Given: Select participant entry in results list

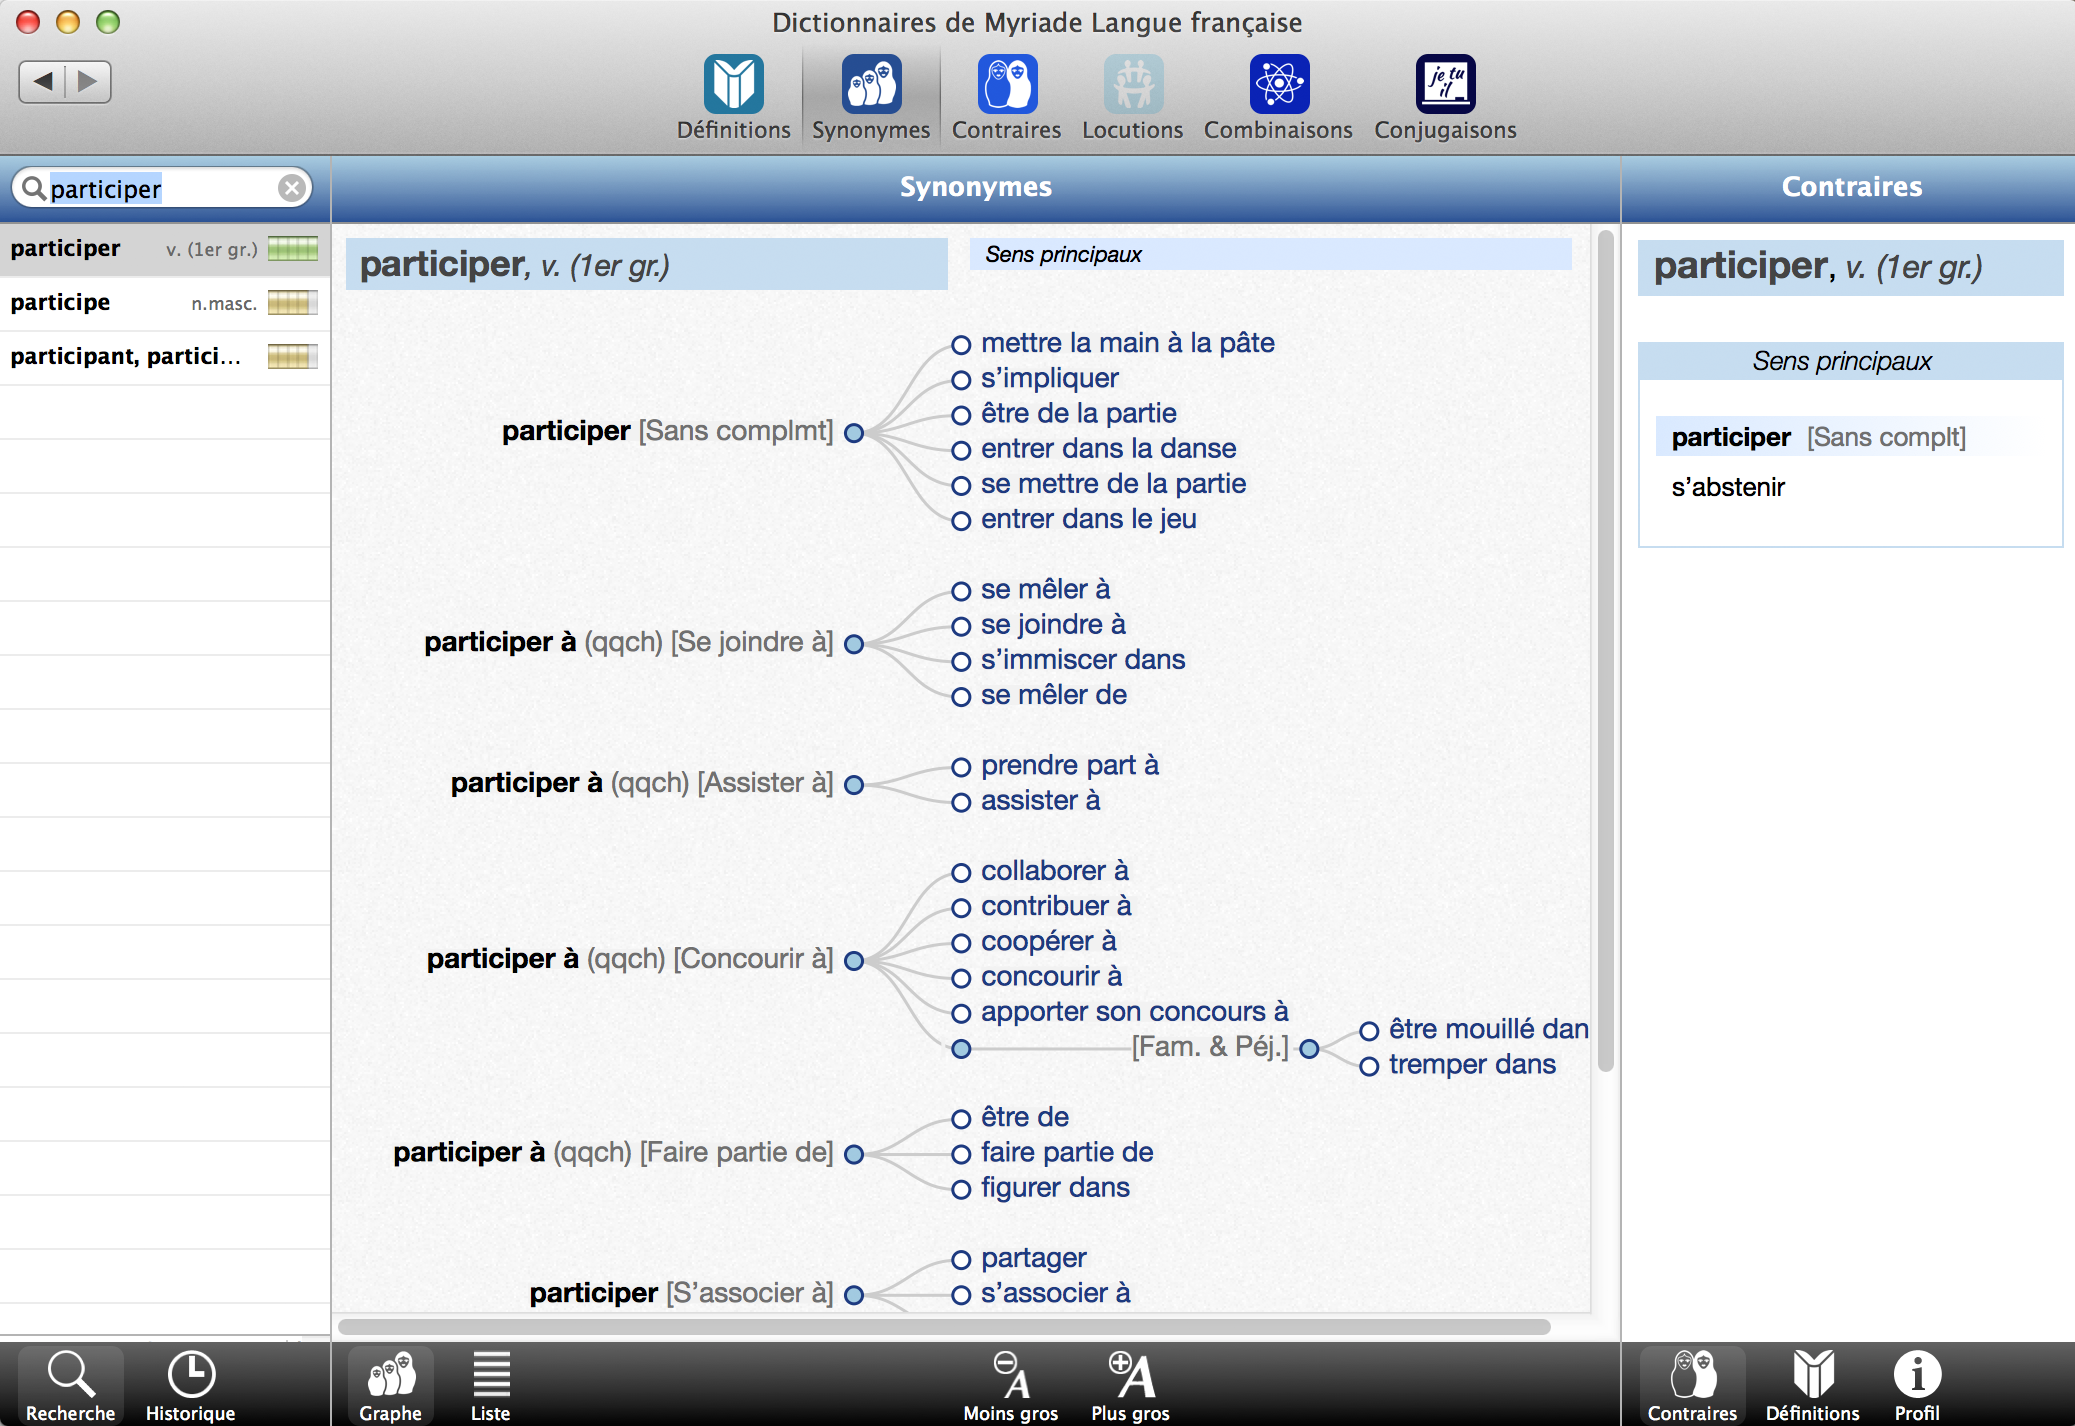Looking at the screenshot, I should tap(165, 357).
